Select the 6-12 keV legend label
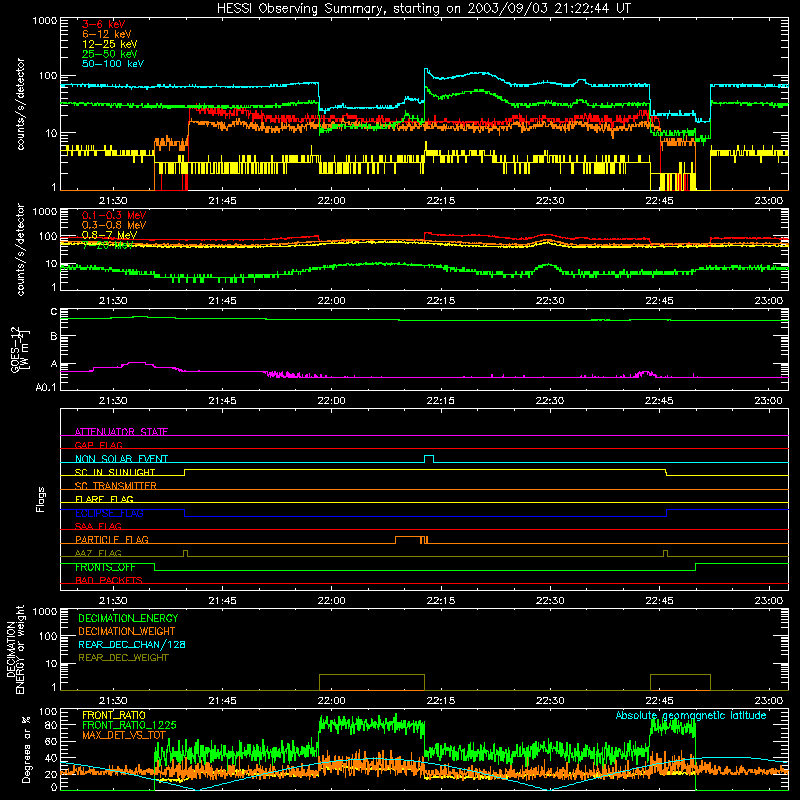 (x=107, y=34)
